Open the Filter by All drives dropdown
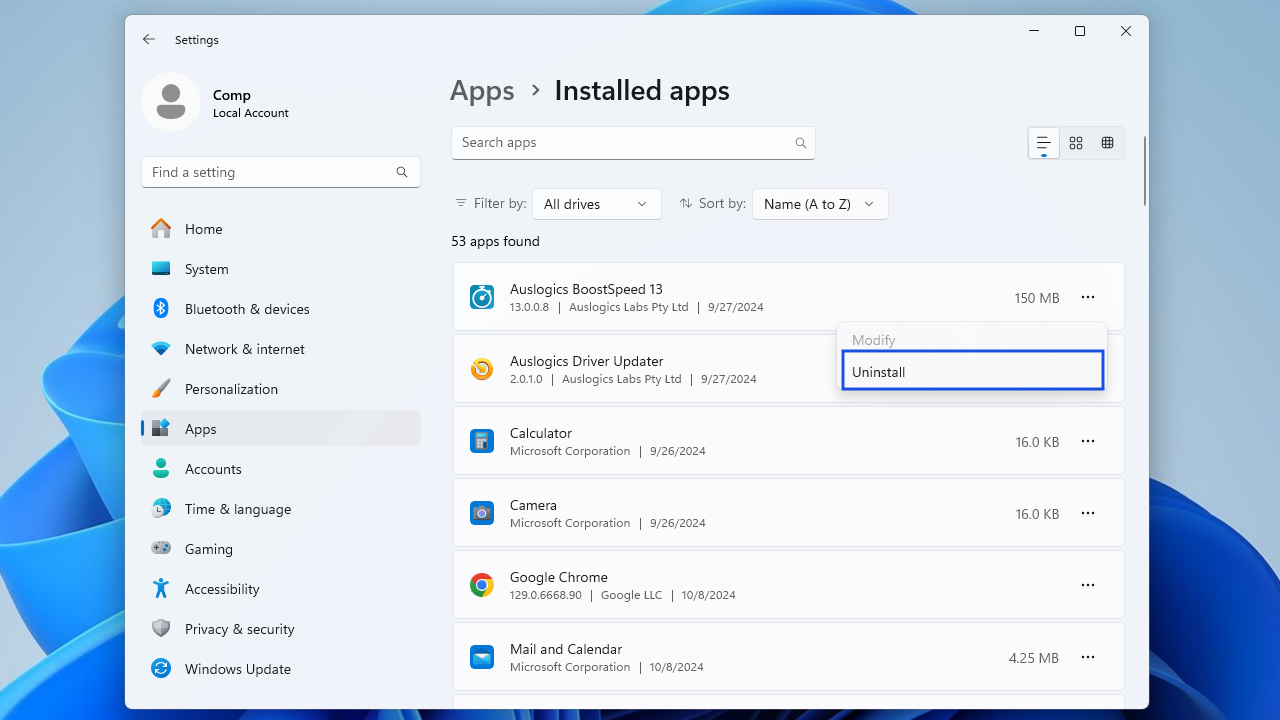 (597, 204)
